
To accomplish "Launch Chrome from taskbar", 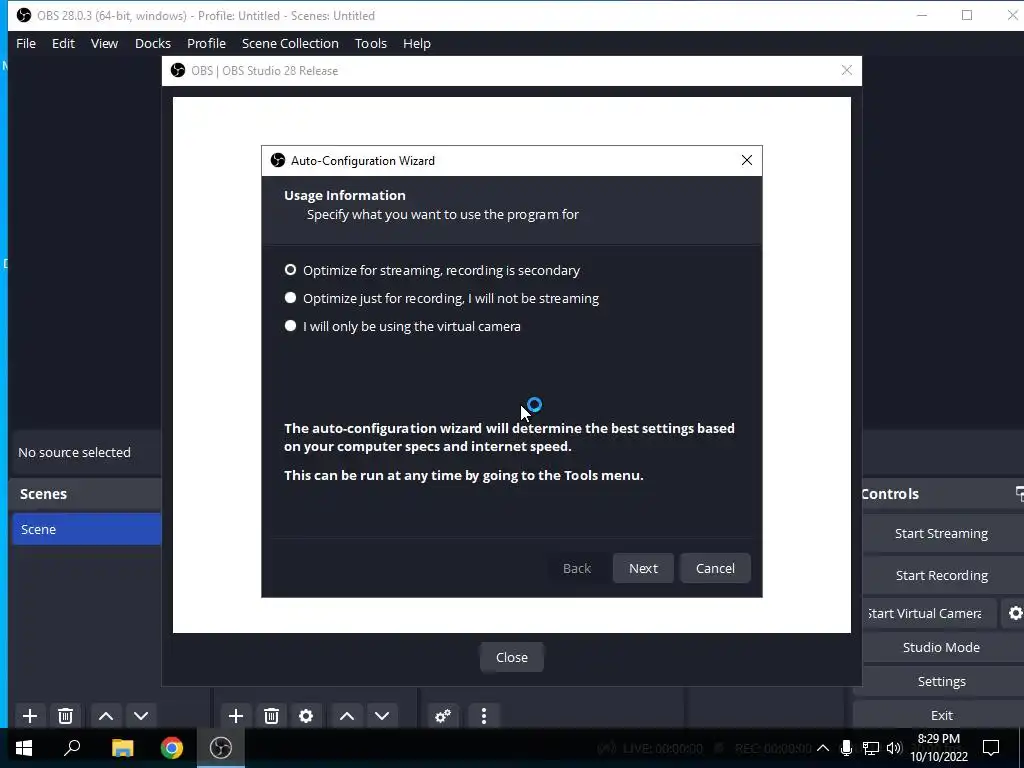I will (172, 748).
